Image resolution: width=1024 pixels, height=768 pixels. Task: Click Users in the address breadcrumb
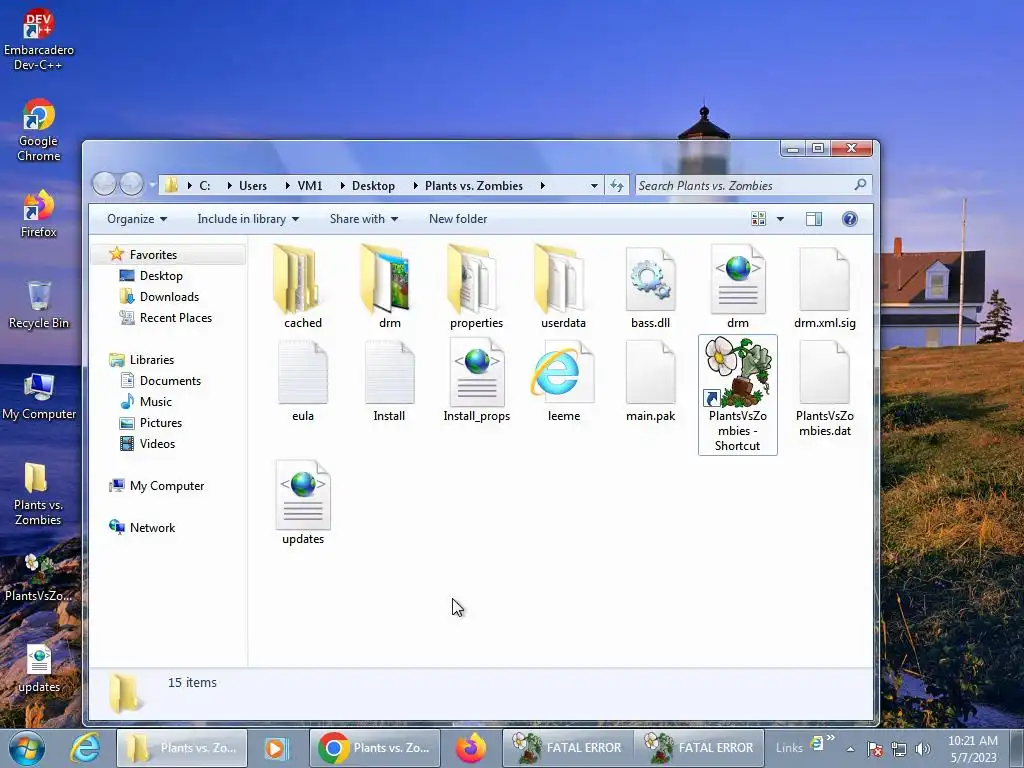[253, 185]
